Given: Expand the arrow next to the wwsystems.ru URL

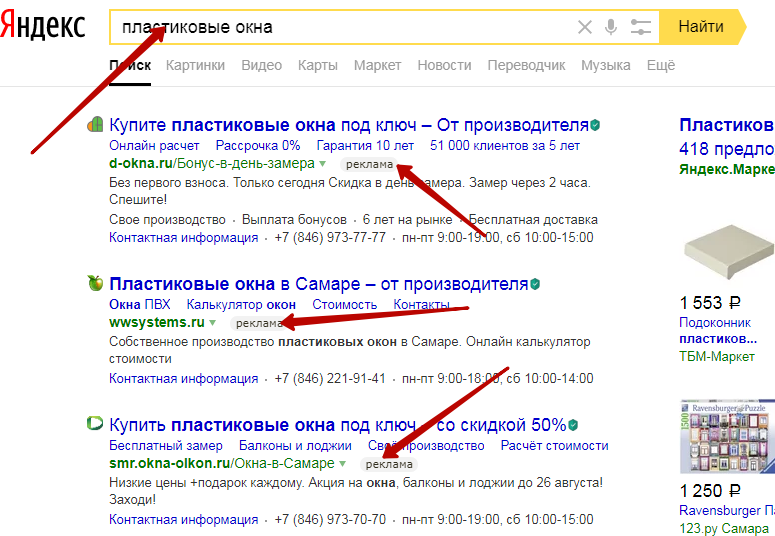Looking at the screenshot, I should tap(212, 323).
